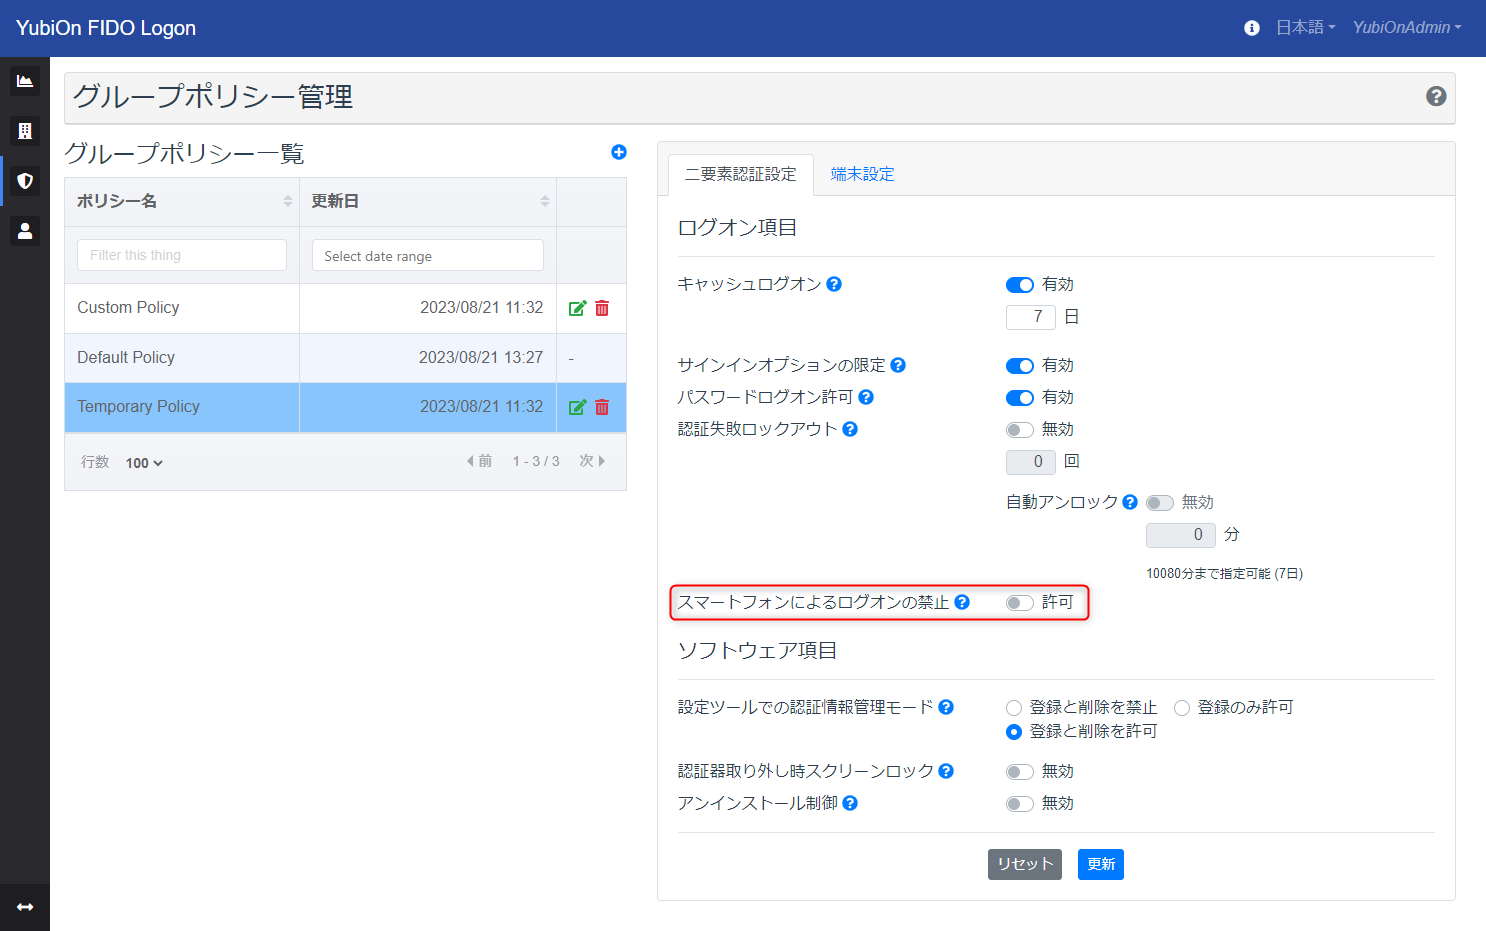Screen dimensions: 1486x931
Task: Select 登録と削除を禁止 radio option
Action: point(1014,708)
